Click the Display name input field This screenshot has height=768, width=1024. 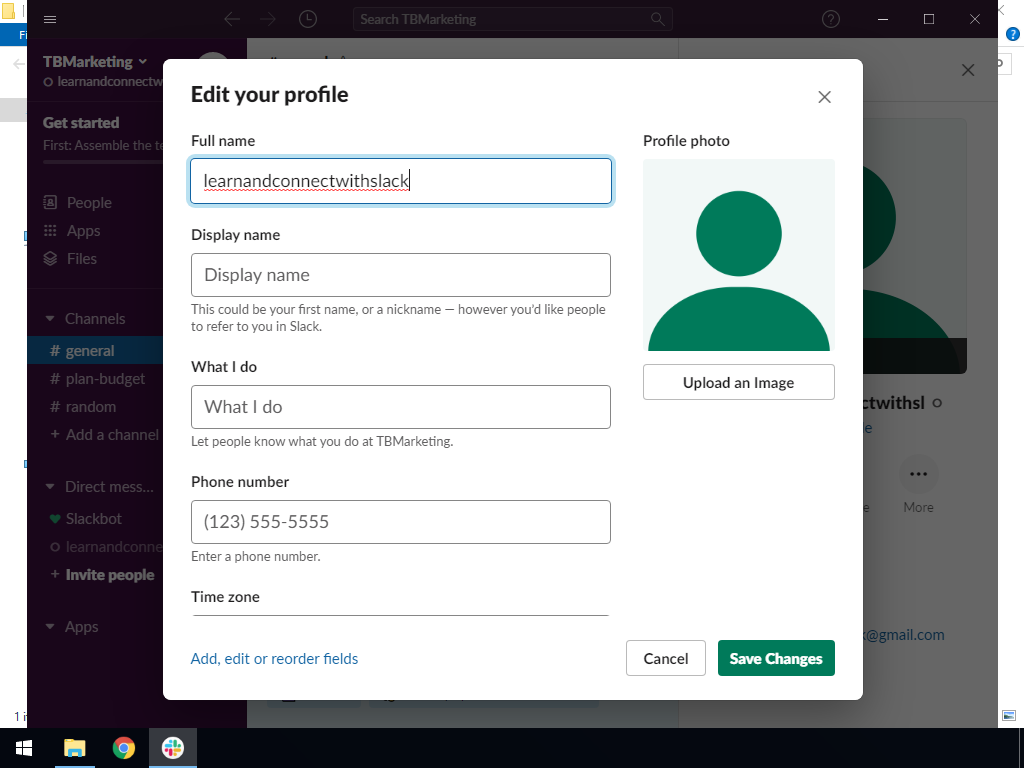pos(401,275)
